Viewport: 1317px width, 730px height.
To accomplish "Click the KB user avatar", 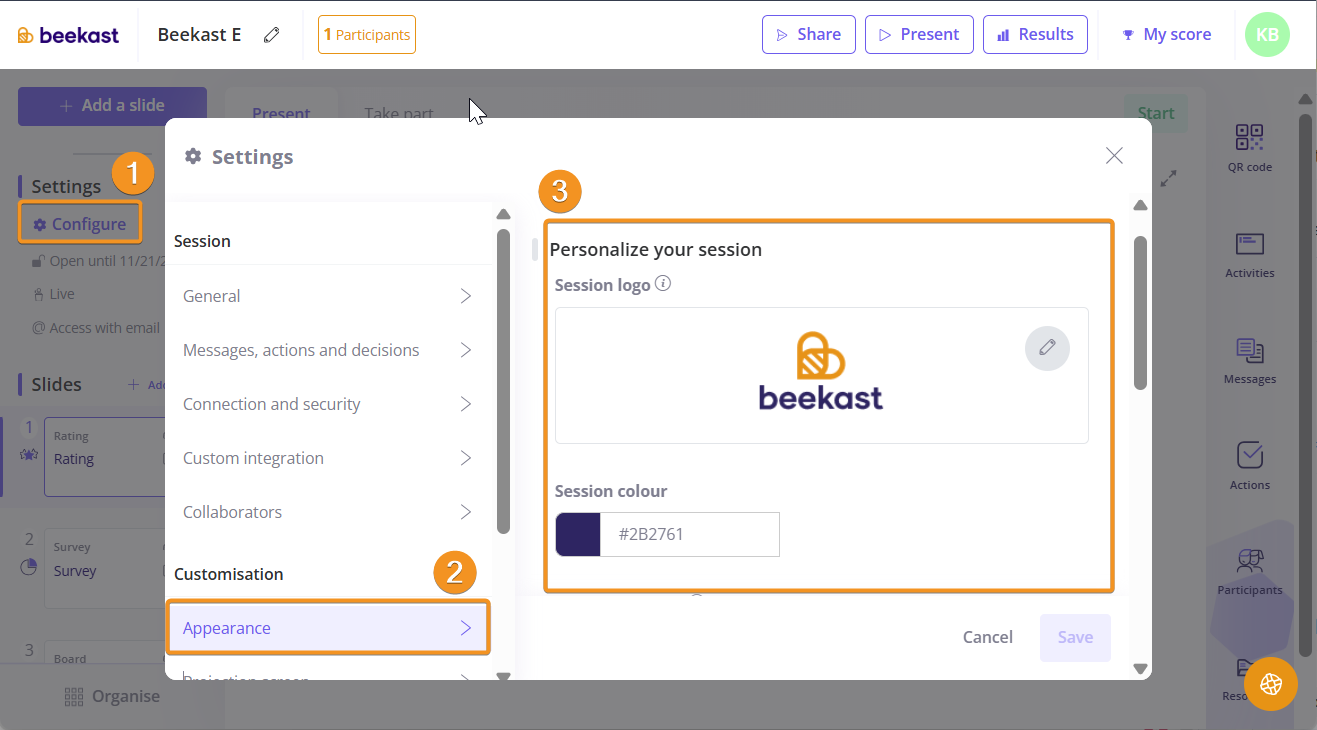I will (1266, 35).
